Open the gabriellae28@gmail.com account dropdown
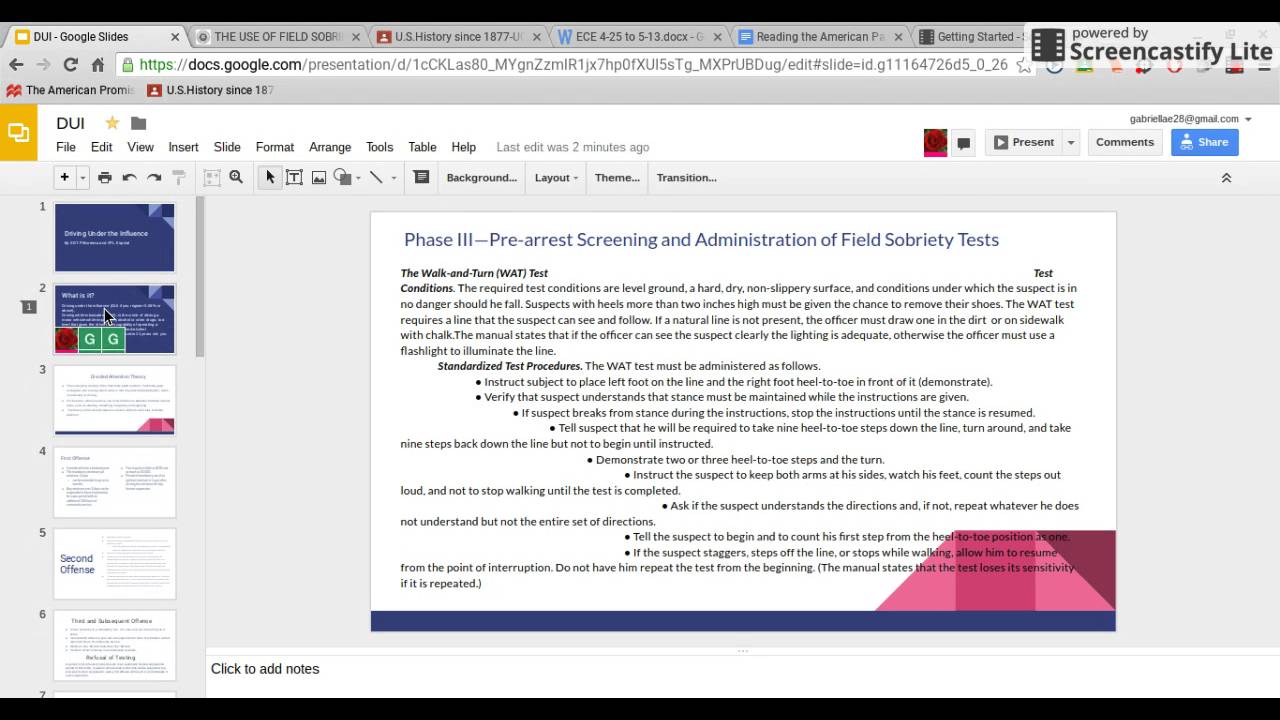This screenshot has height=720, width=1280. click(x=1190, y=118)
